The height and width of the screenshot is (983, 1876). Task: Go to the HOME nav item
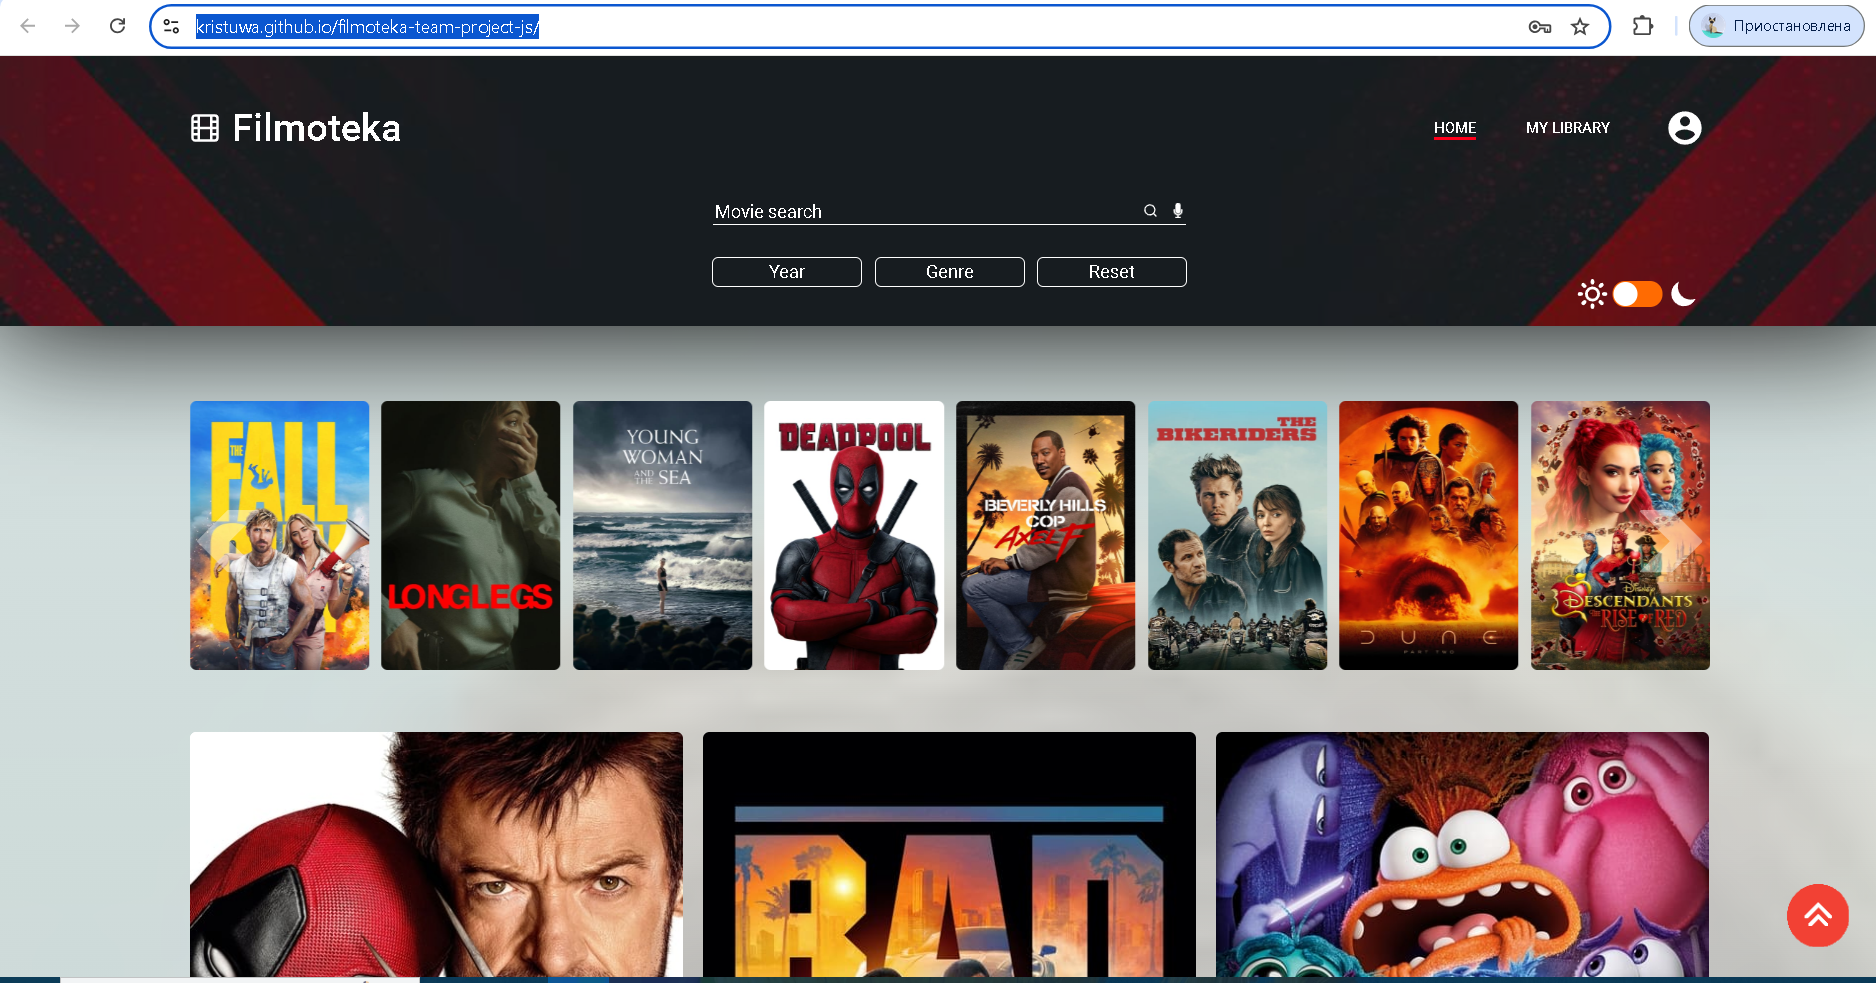coord(1455,128)
